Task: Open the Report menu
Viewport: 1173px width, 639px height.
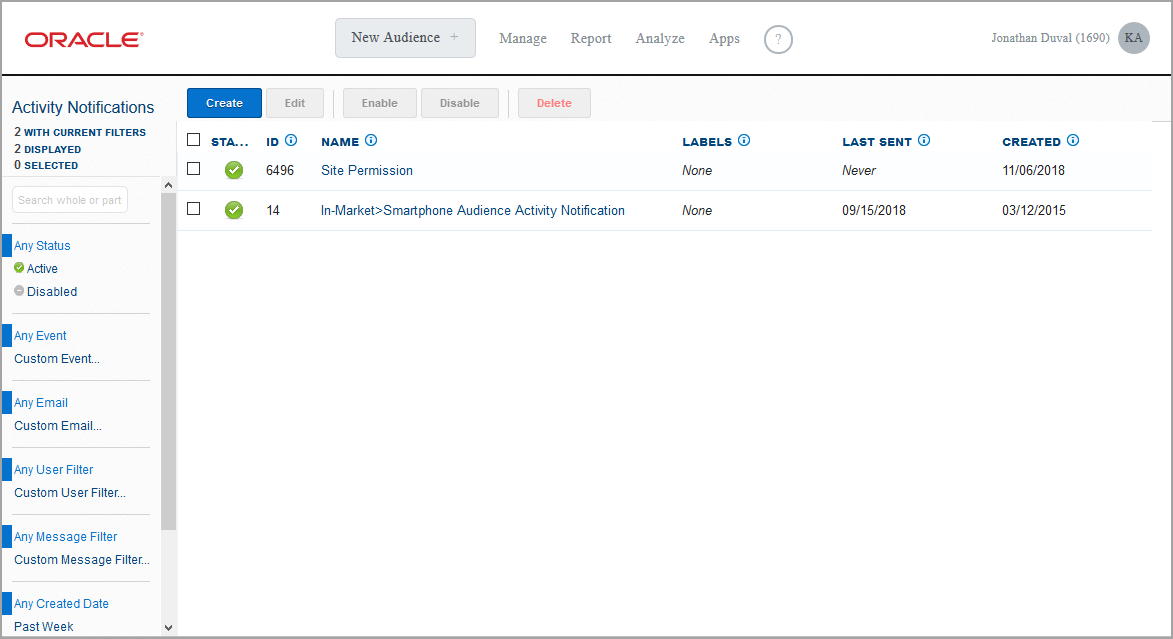Action: pyautogui.click(x=591, y=38)
